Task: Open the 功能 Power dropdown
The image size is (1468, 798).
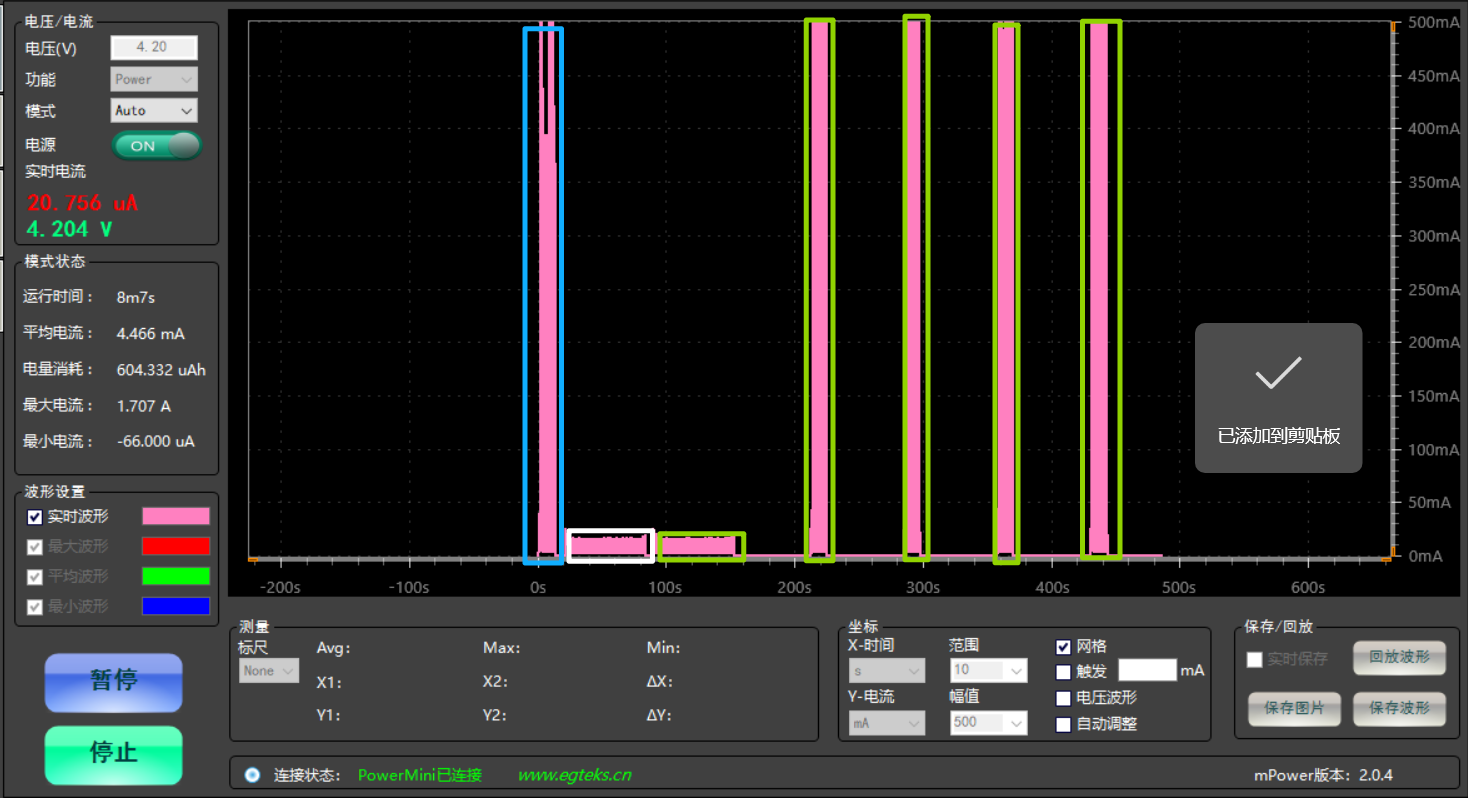Action: click(154, 79)
